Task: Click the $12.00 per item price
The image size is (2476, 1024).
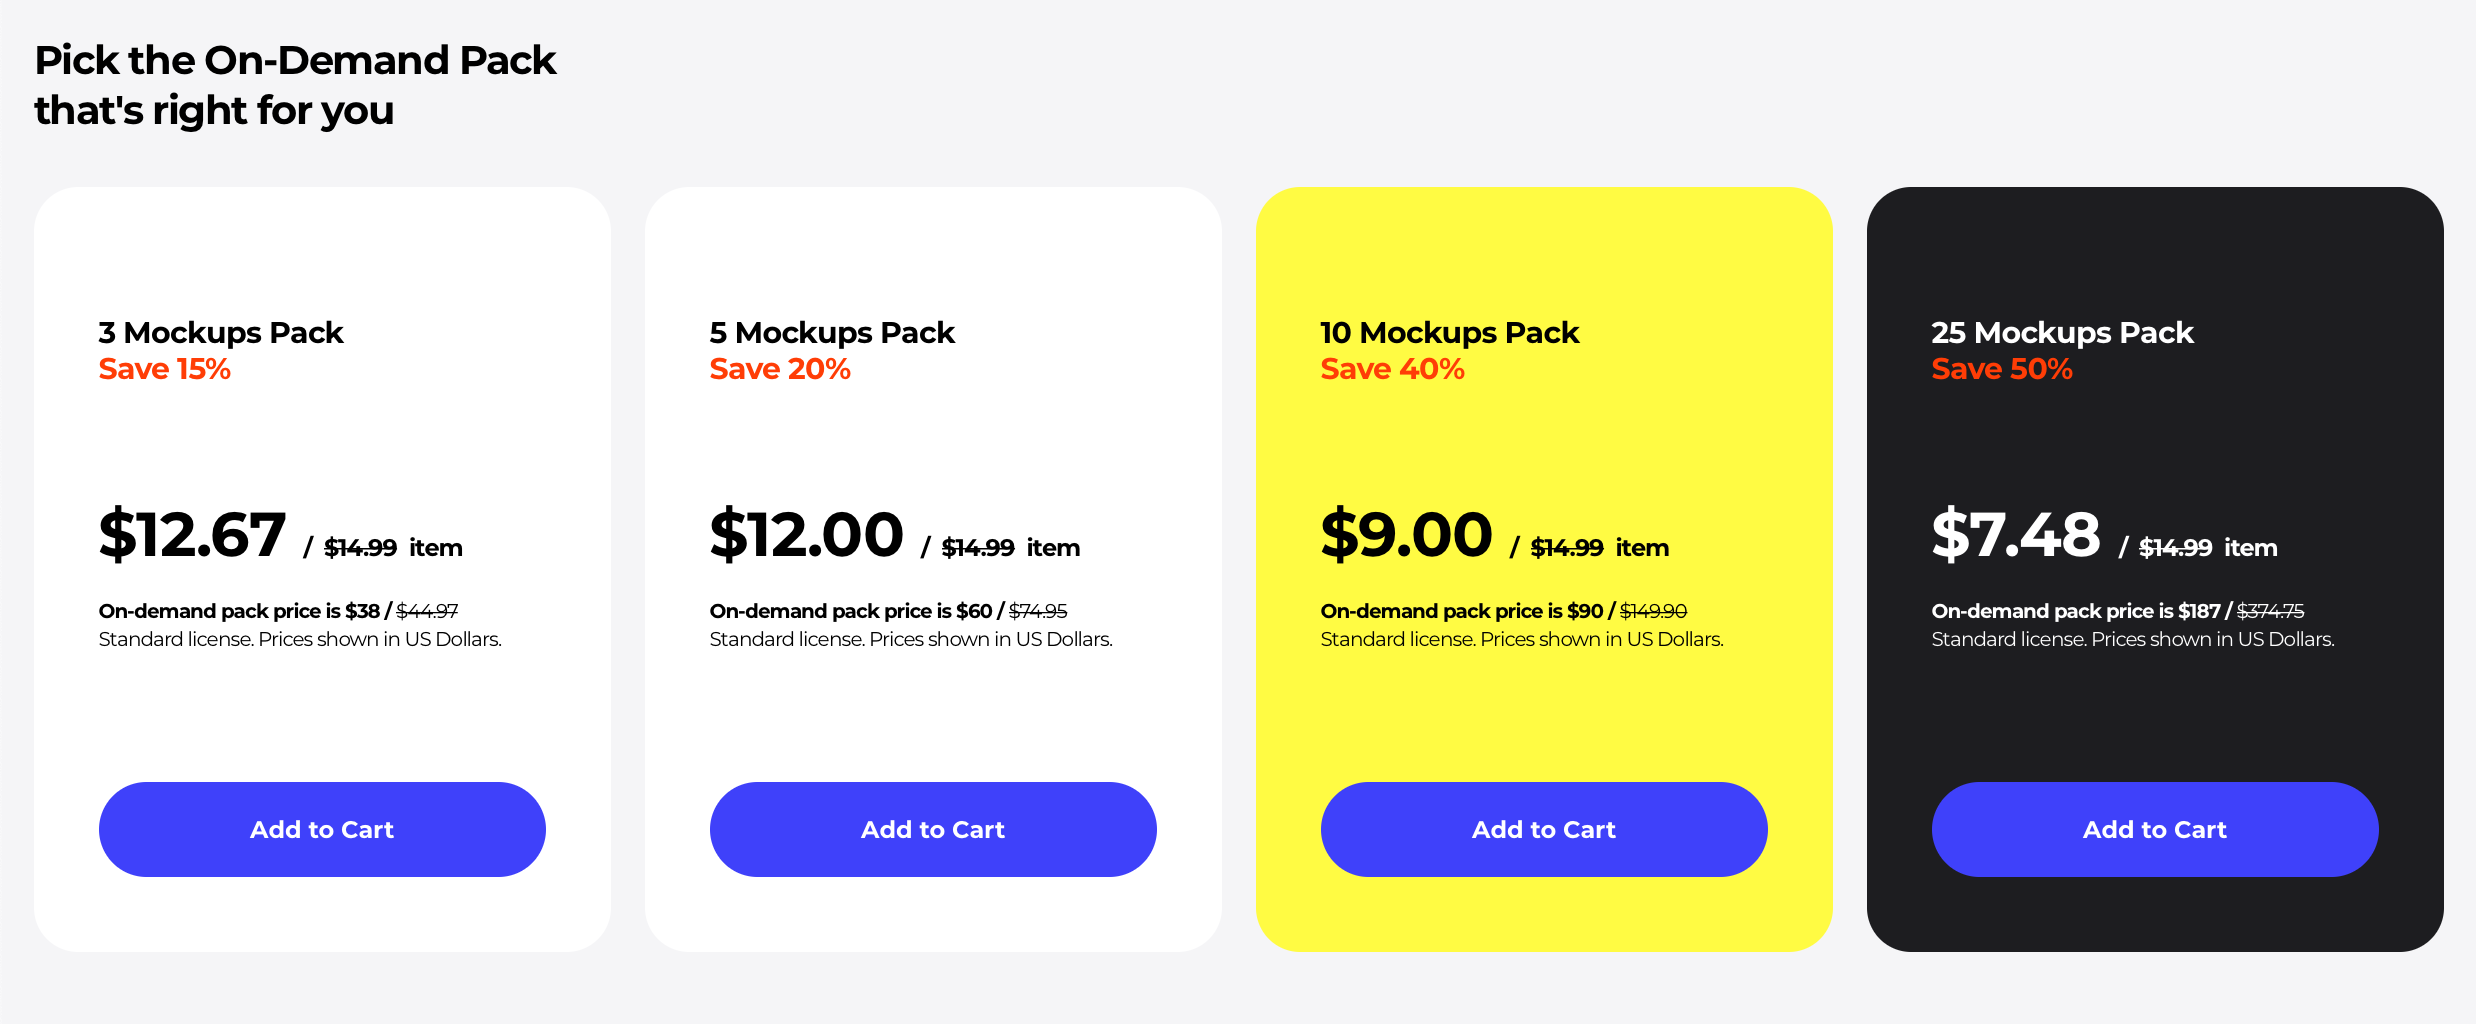Action: coord(806,535)
